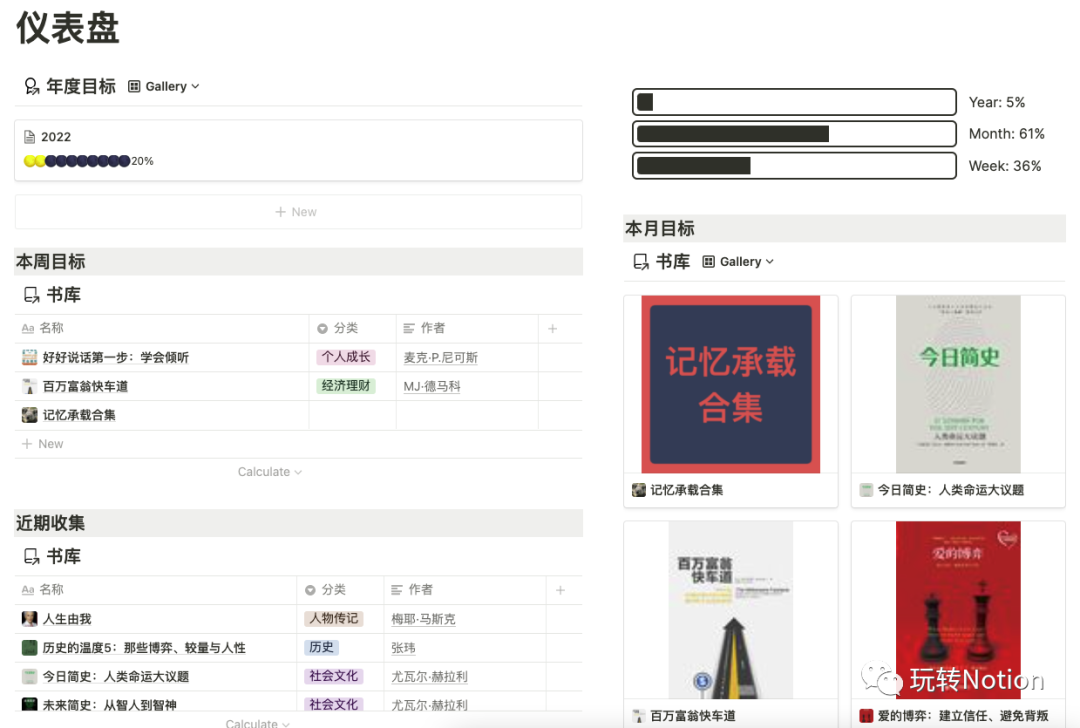Click the 书库 icon under 本月目标

tap(641, 262)
